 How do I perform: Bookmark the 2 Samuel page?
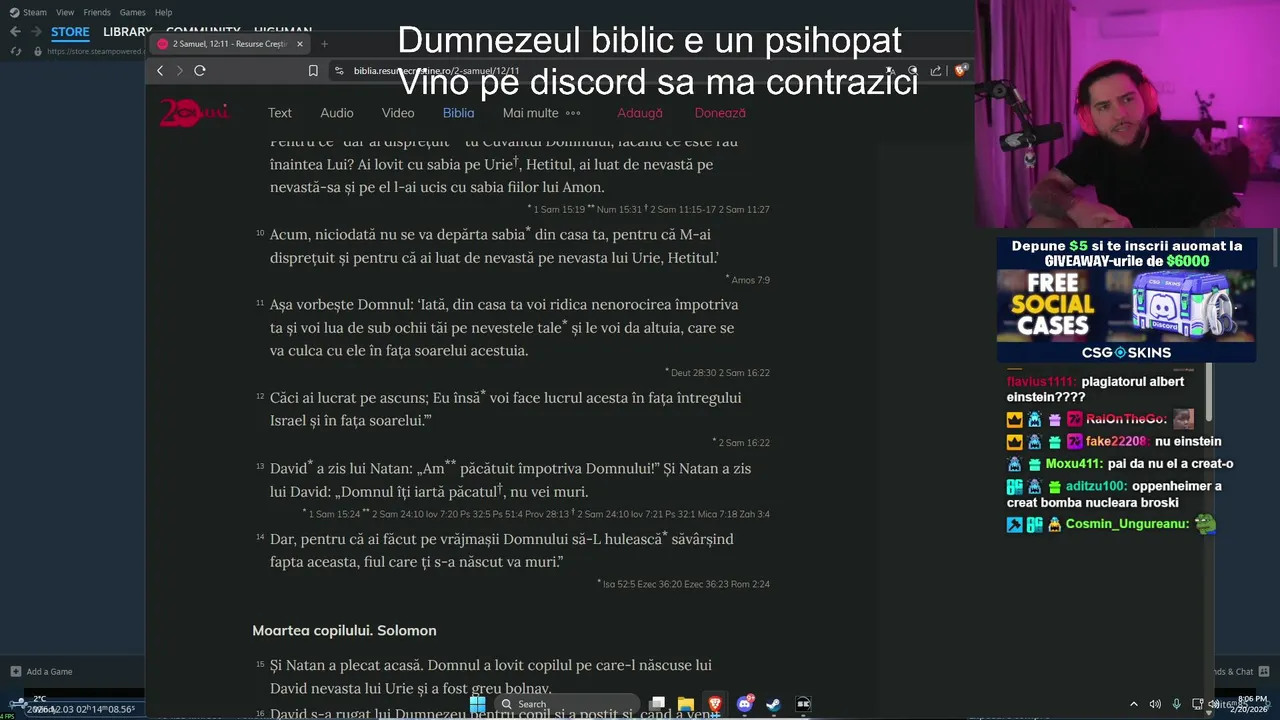pos(313,70)
